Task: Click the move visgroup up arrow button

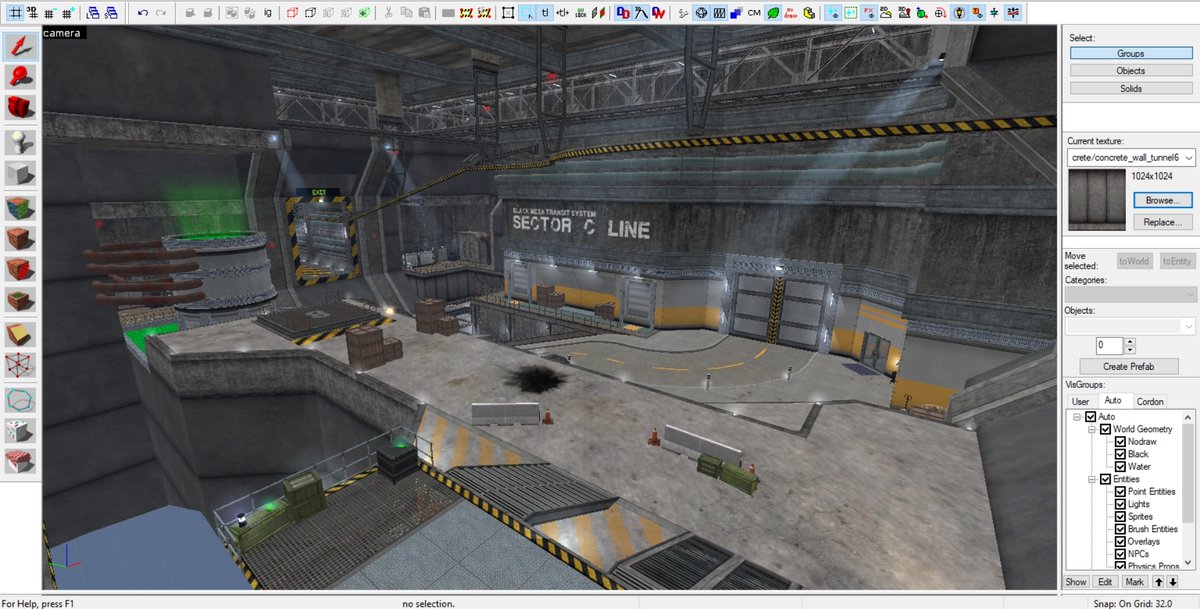Action: [x=1159, y=581]
